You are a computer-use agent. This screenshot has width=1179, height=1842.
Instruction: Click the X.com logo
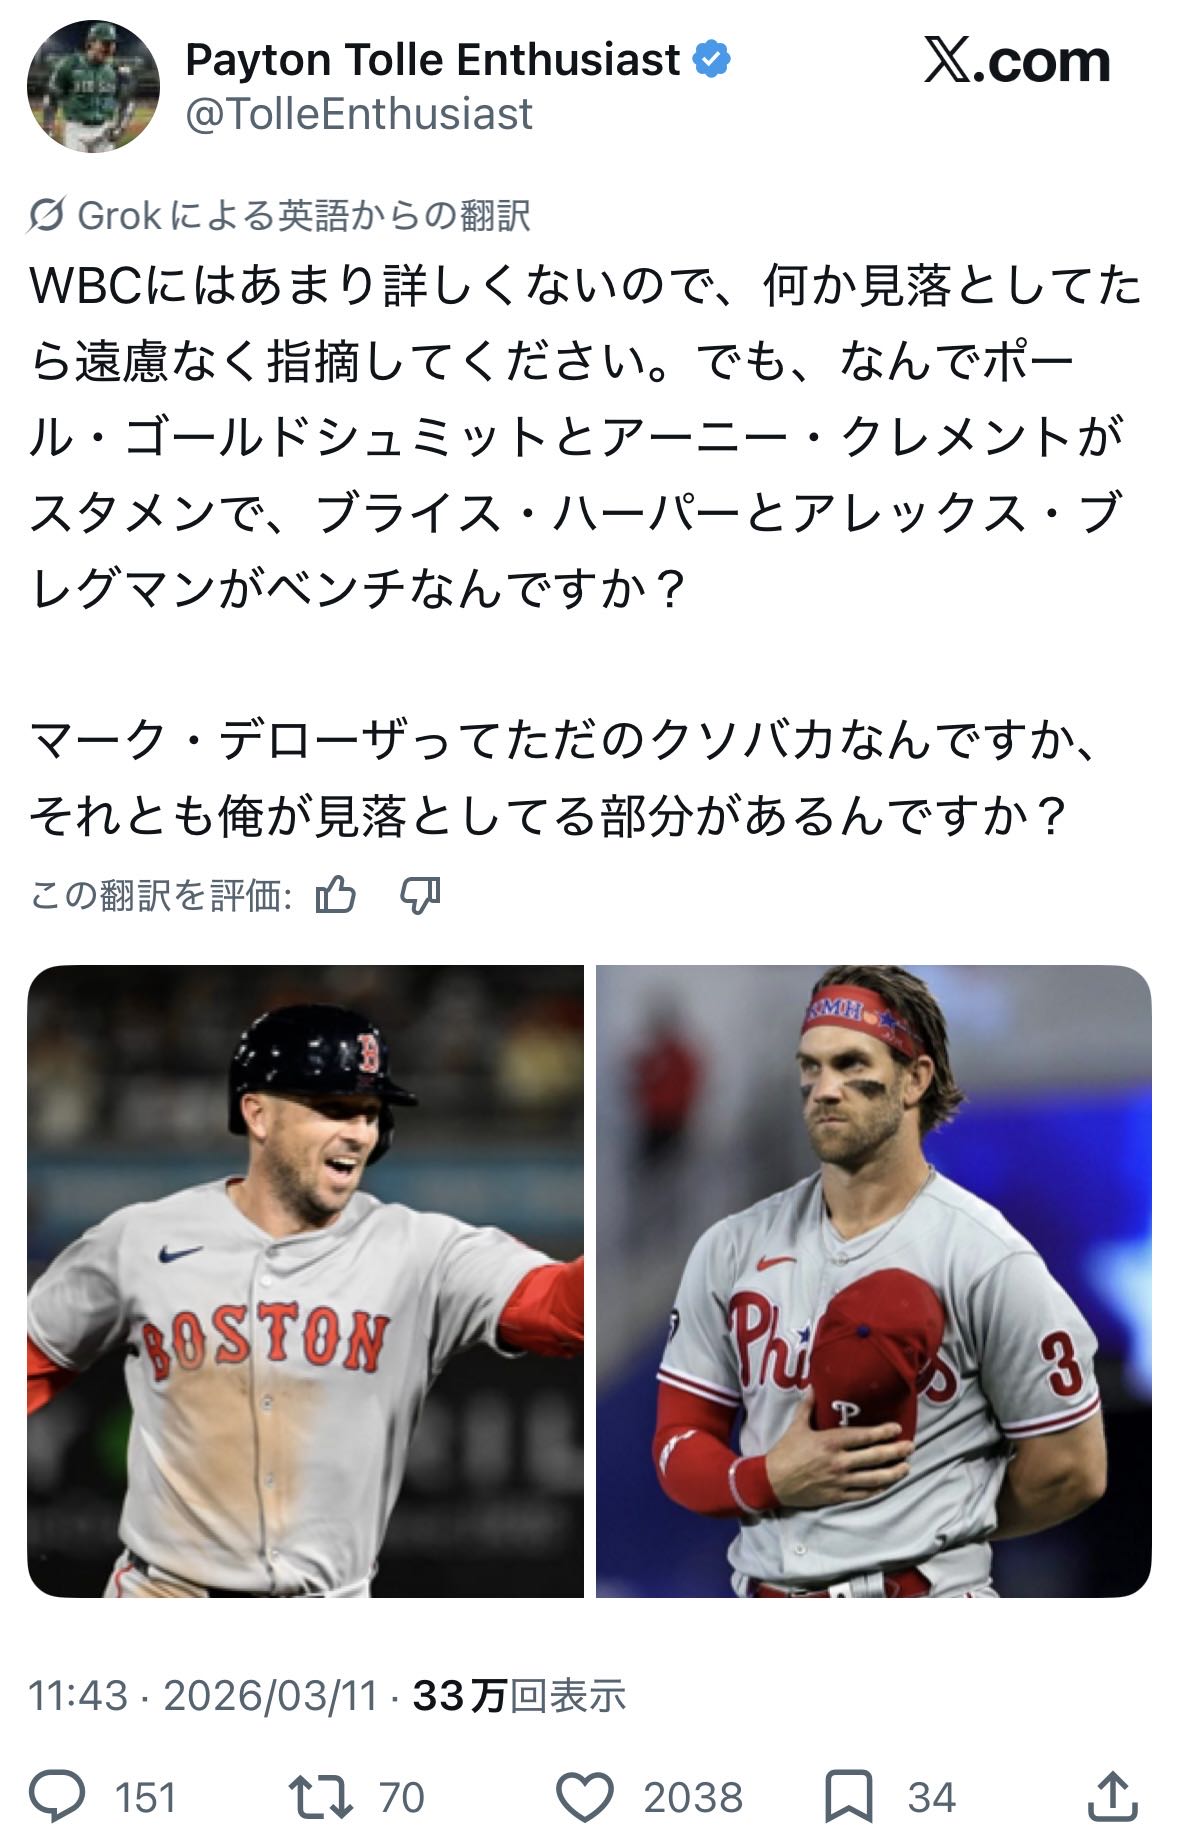1017,61
